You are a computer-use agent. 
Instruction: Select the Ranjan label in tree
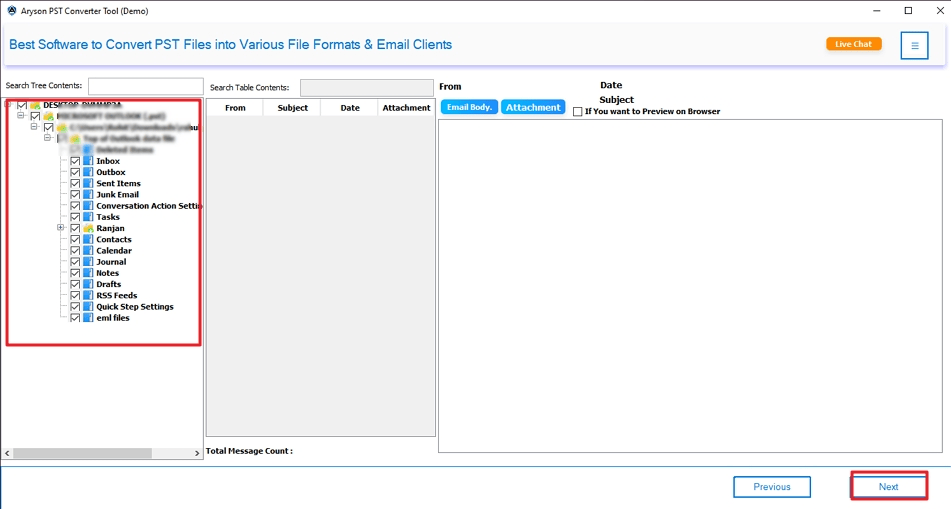(x=110, y=228)
